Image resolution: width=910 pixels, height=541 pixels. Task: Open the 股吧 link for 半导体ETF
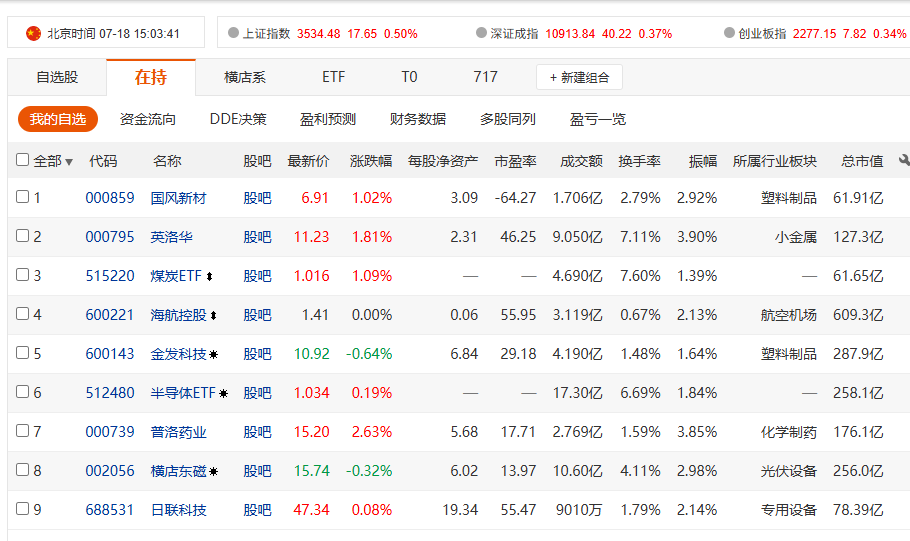(257, 393)
